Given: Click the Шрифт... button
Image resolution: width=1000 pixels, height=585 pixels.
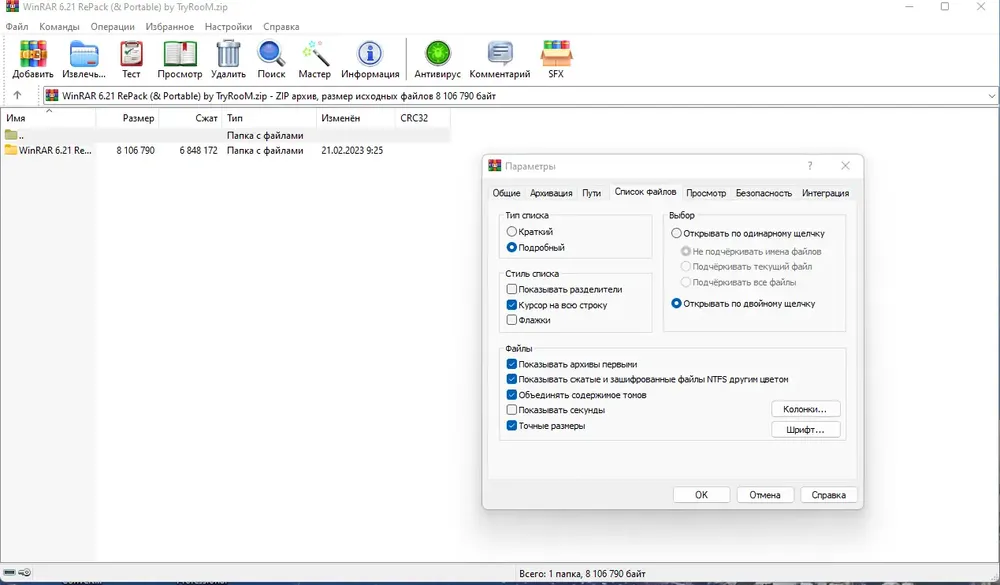Looking at the screenshot, I should point(805,429).
